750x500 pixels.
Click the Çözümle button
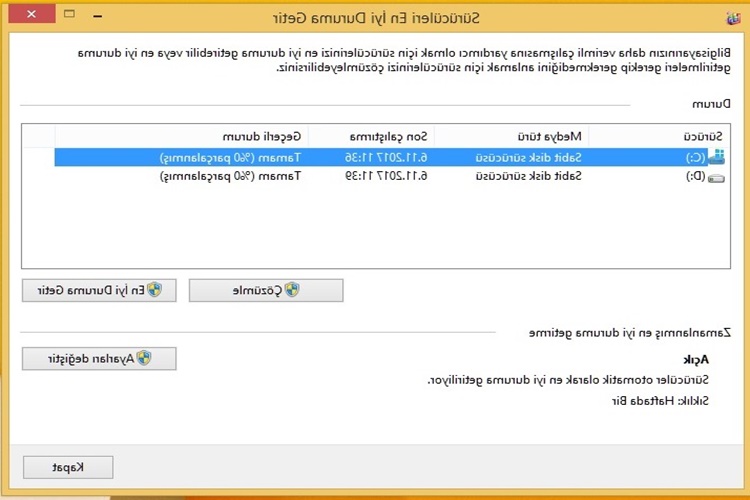[266, 290]
